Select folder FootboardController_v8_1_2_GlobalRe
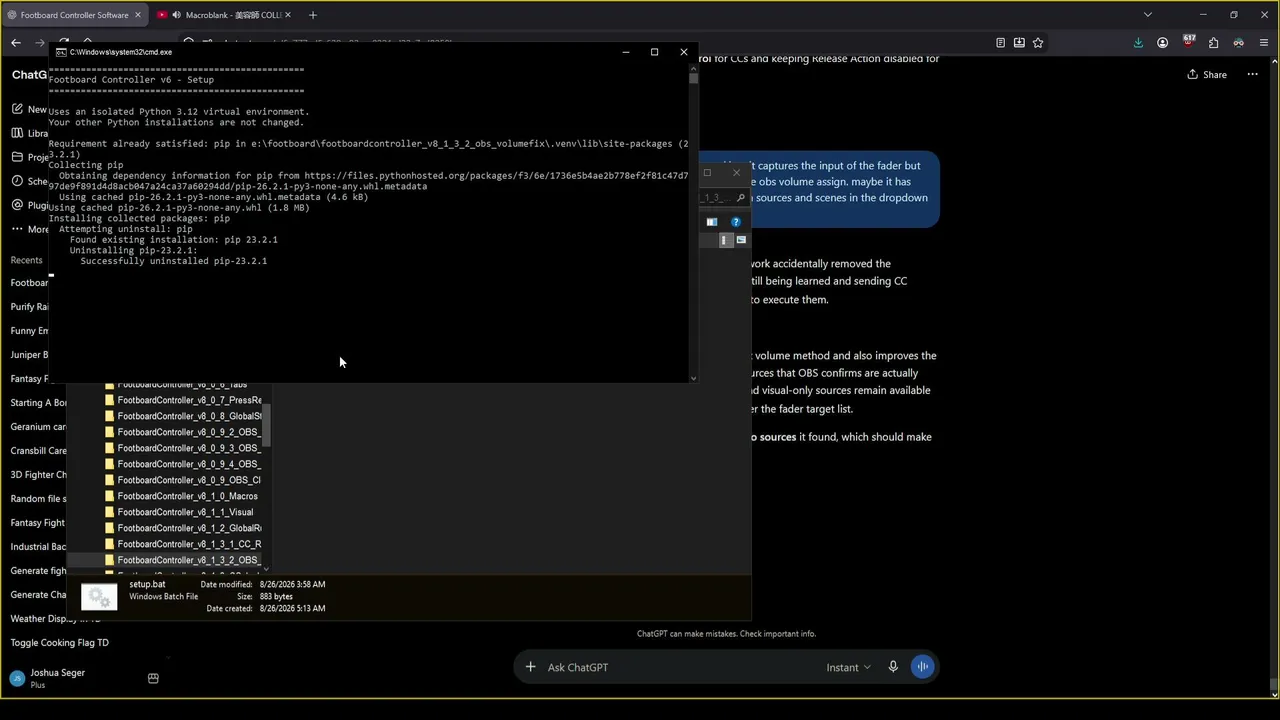Screen dimensions: 1280x720 coord(184,528)
